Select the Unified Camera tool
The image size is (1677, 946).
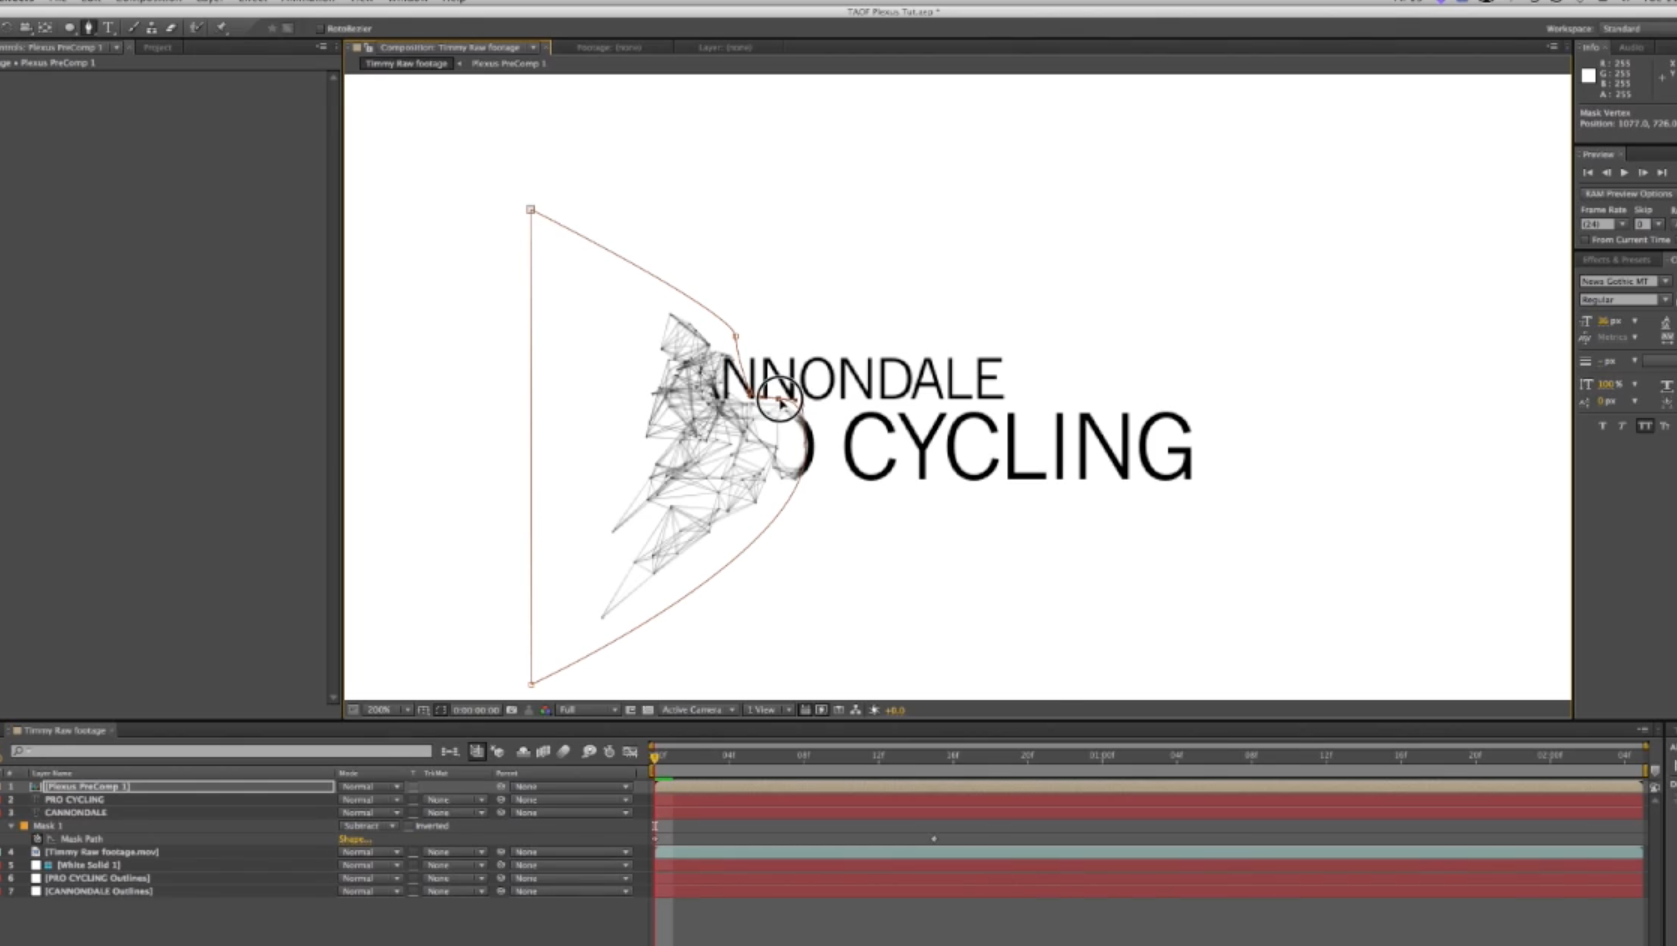click(25, 28)
